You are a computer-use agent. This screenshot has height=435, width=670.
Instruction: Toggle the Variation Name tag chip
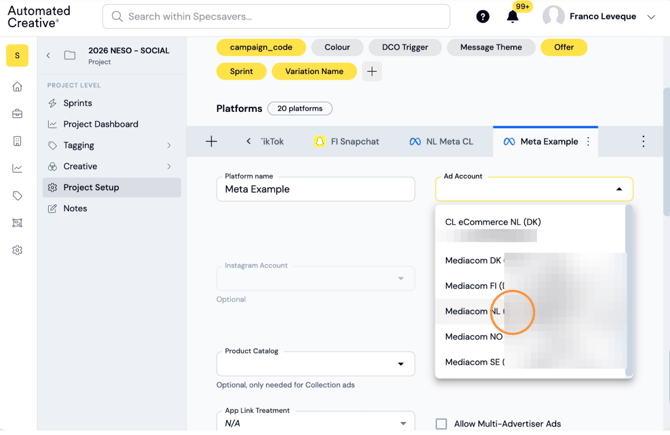[314, 71]
